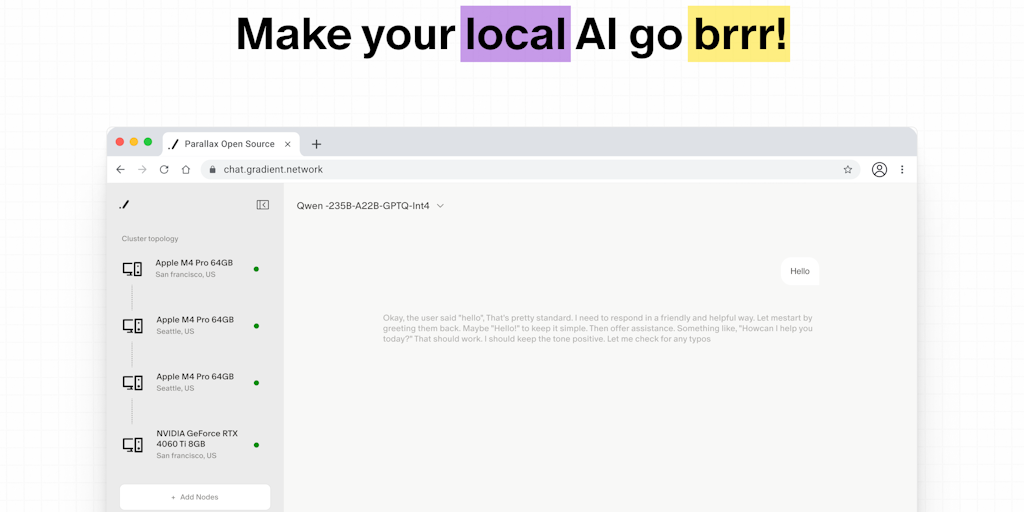
Task: Collapse the sidebar panel icon
Action: click(x=263, y=205)
